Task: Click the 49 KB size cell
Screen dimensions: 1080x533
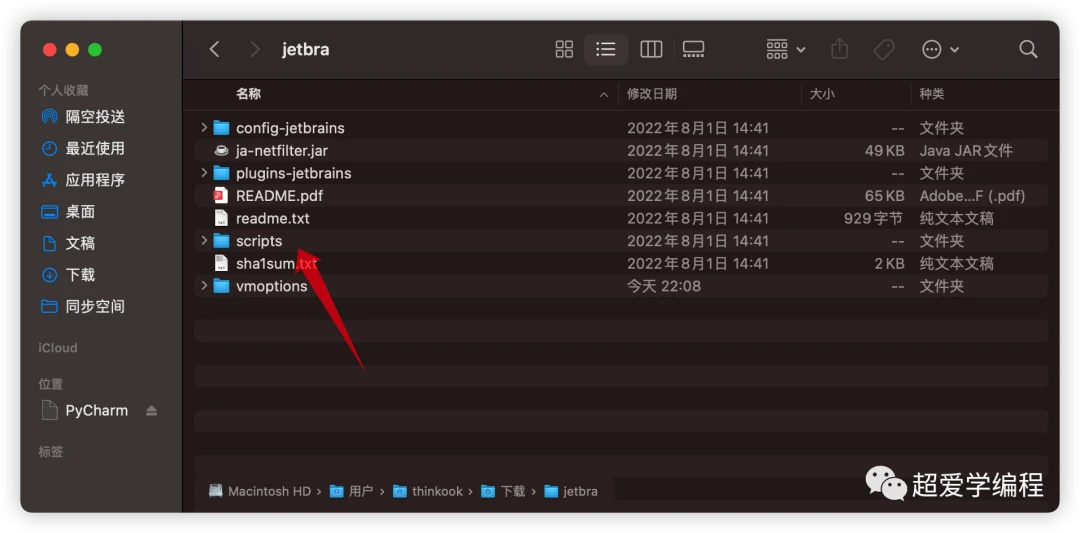Action: click(884, 150)
